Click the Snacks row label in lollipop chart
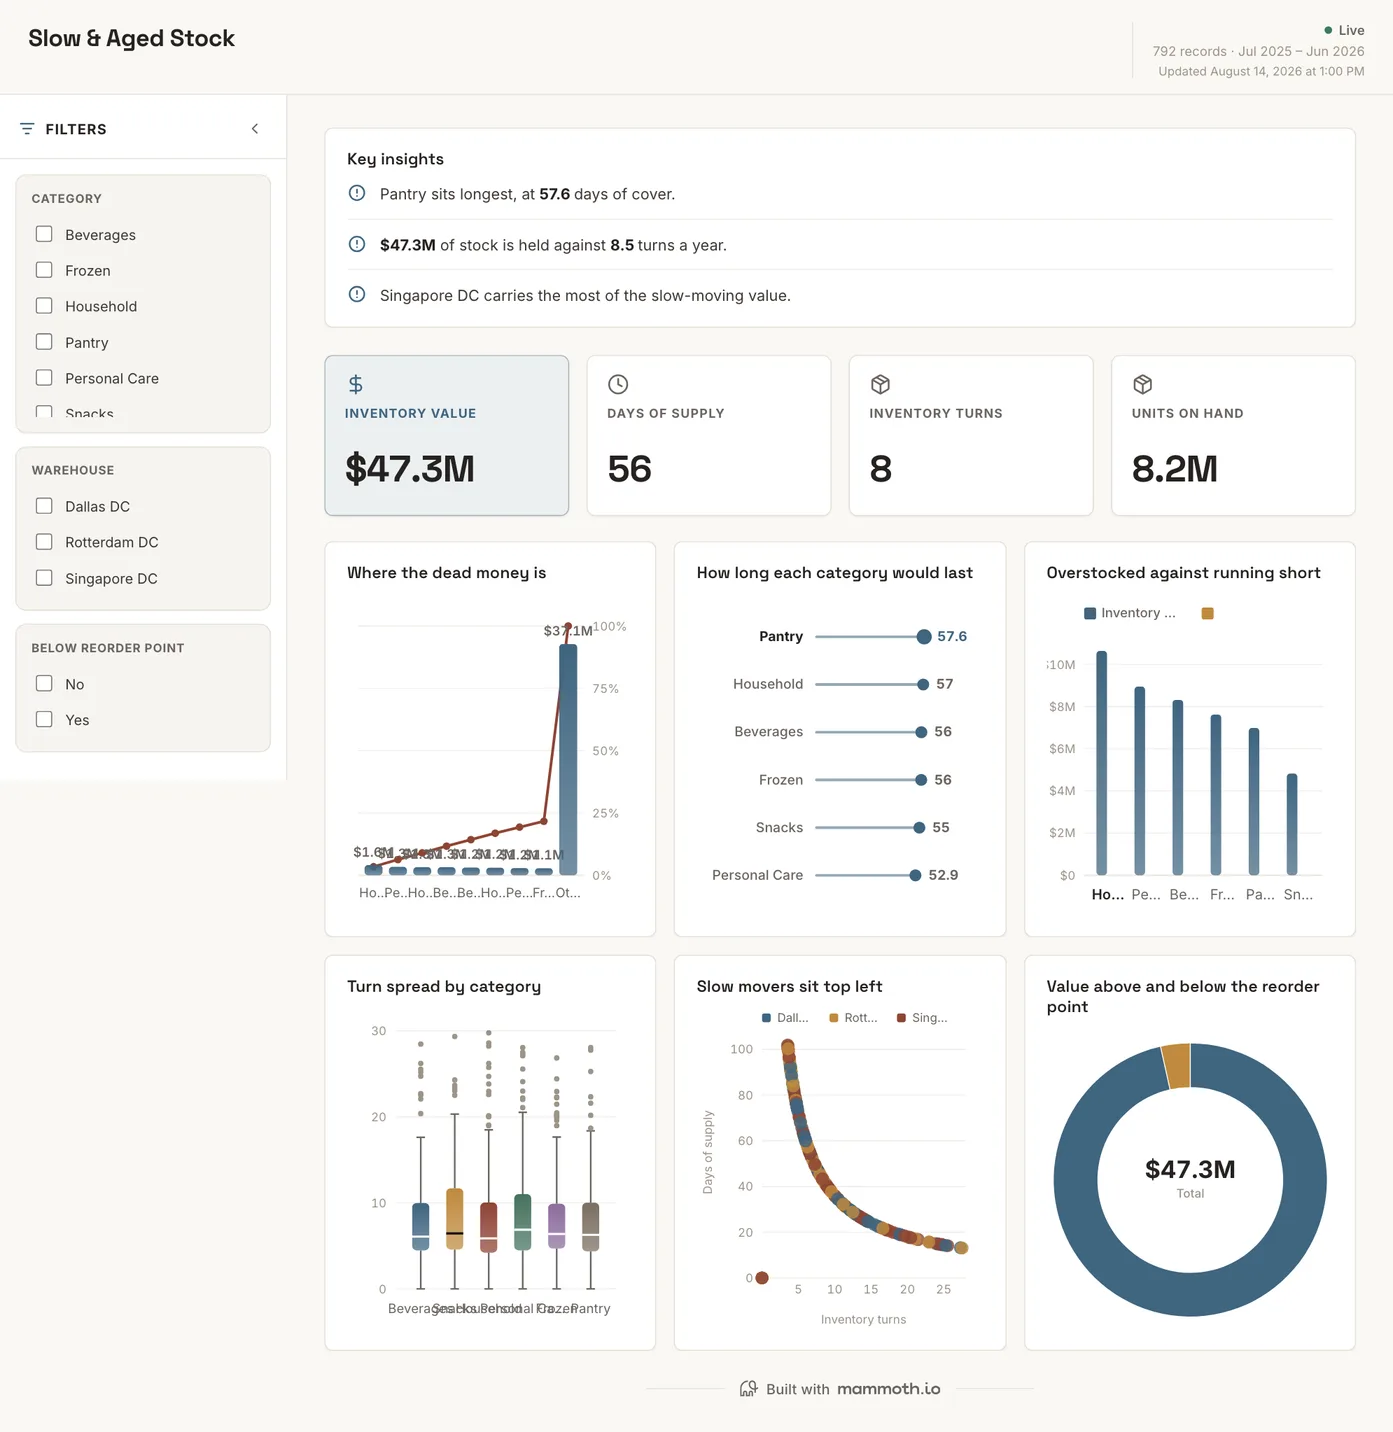Screen dimensions: 1393x1432 779,827
